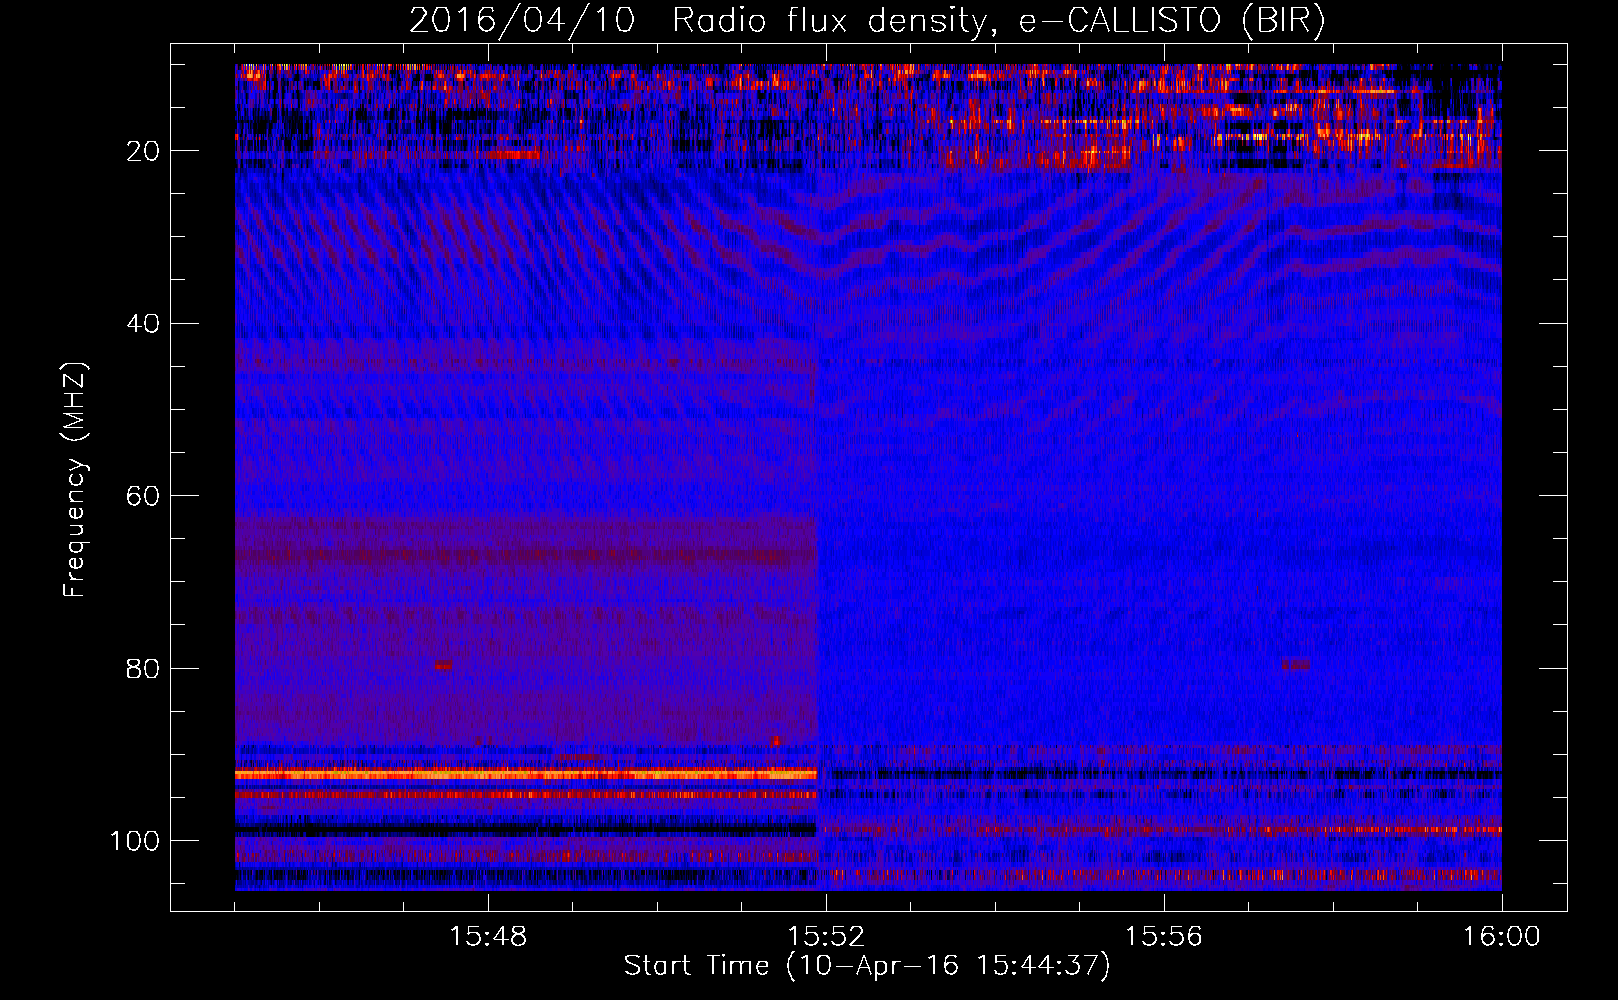Select the 'Frequency (MHZ)' axis label
The height and width of the screenshot is (1000, 1618).
tap(75, 479)
